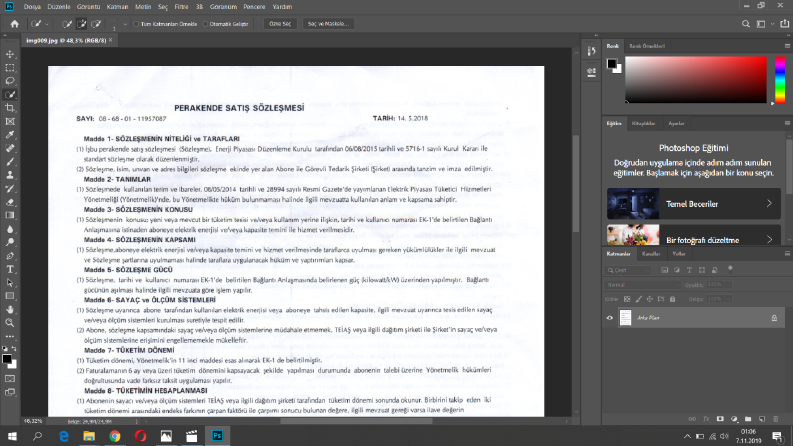This screenshot has height=446, width=793.
Task: Select the Clone Stamp tool
Action: pos(10,175)
